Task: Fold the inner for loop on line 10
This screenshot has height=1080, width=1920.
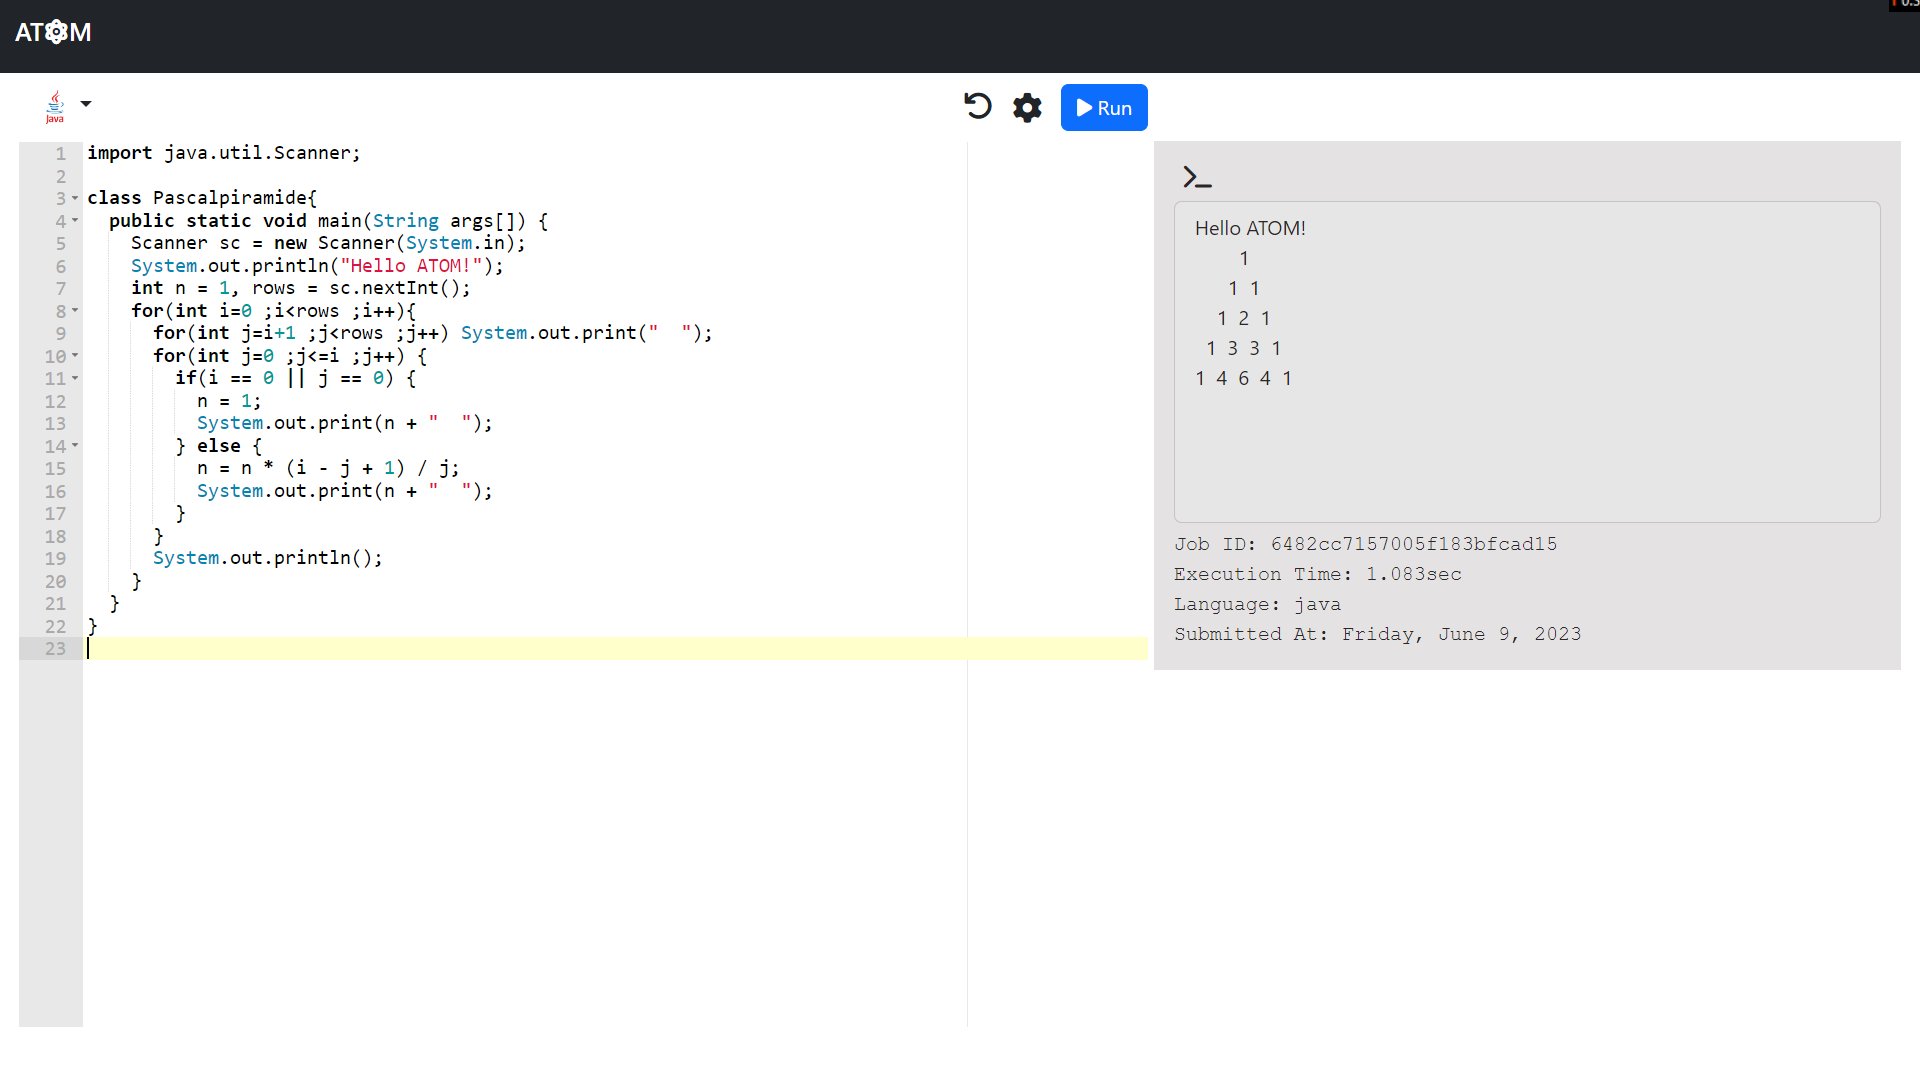Action: coord(75,356)
